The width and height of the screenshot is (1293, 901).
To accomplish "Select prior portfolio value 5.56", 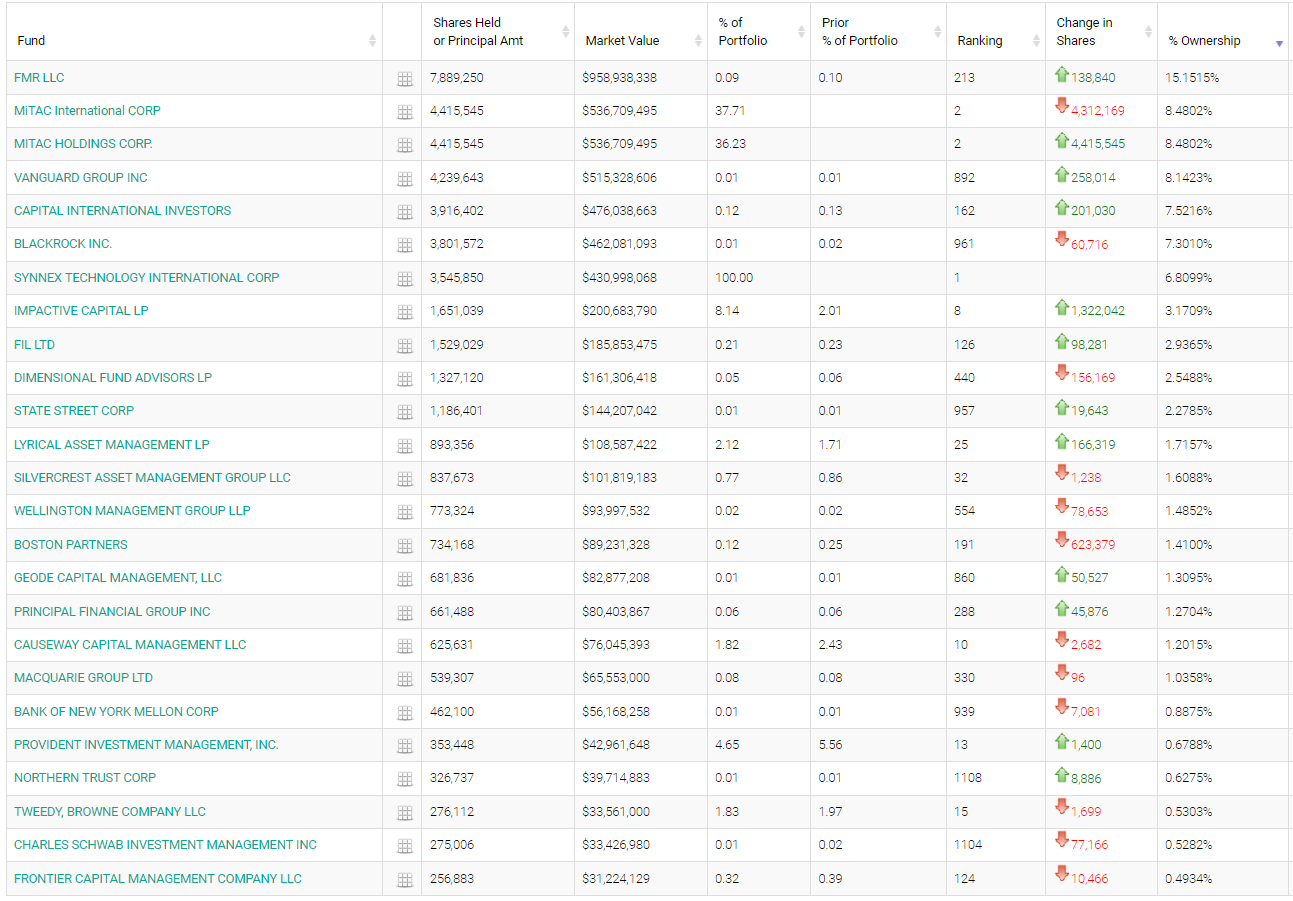I will tap(830, 745).
